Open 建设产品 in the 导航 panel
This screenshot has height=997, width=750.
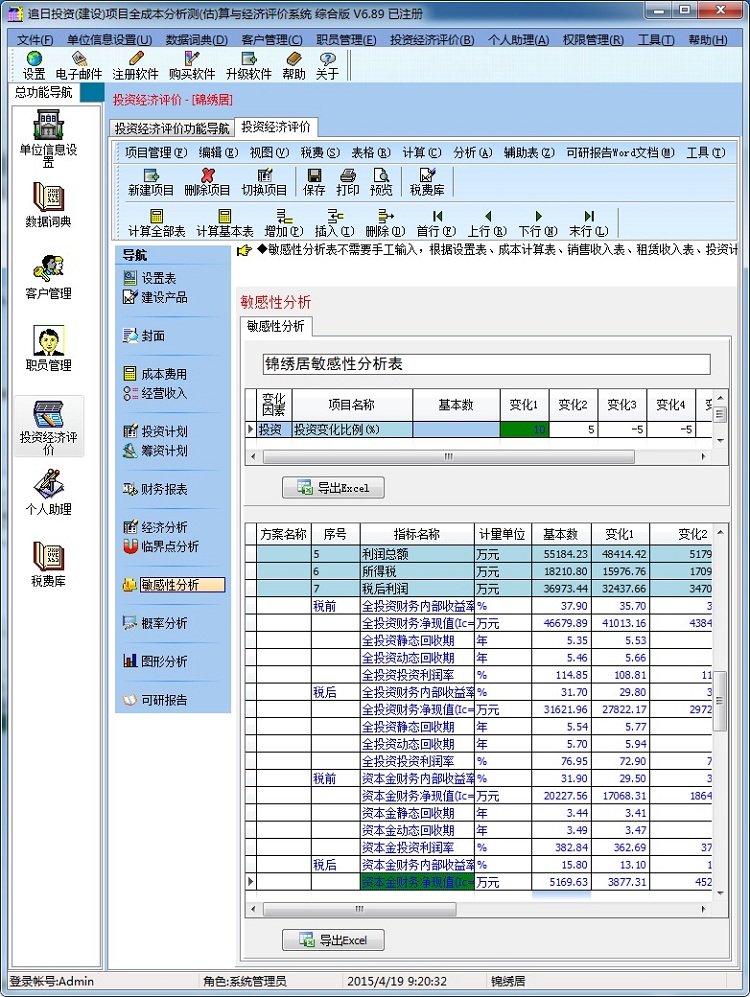155,297
